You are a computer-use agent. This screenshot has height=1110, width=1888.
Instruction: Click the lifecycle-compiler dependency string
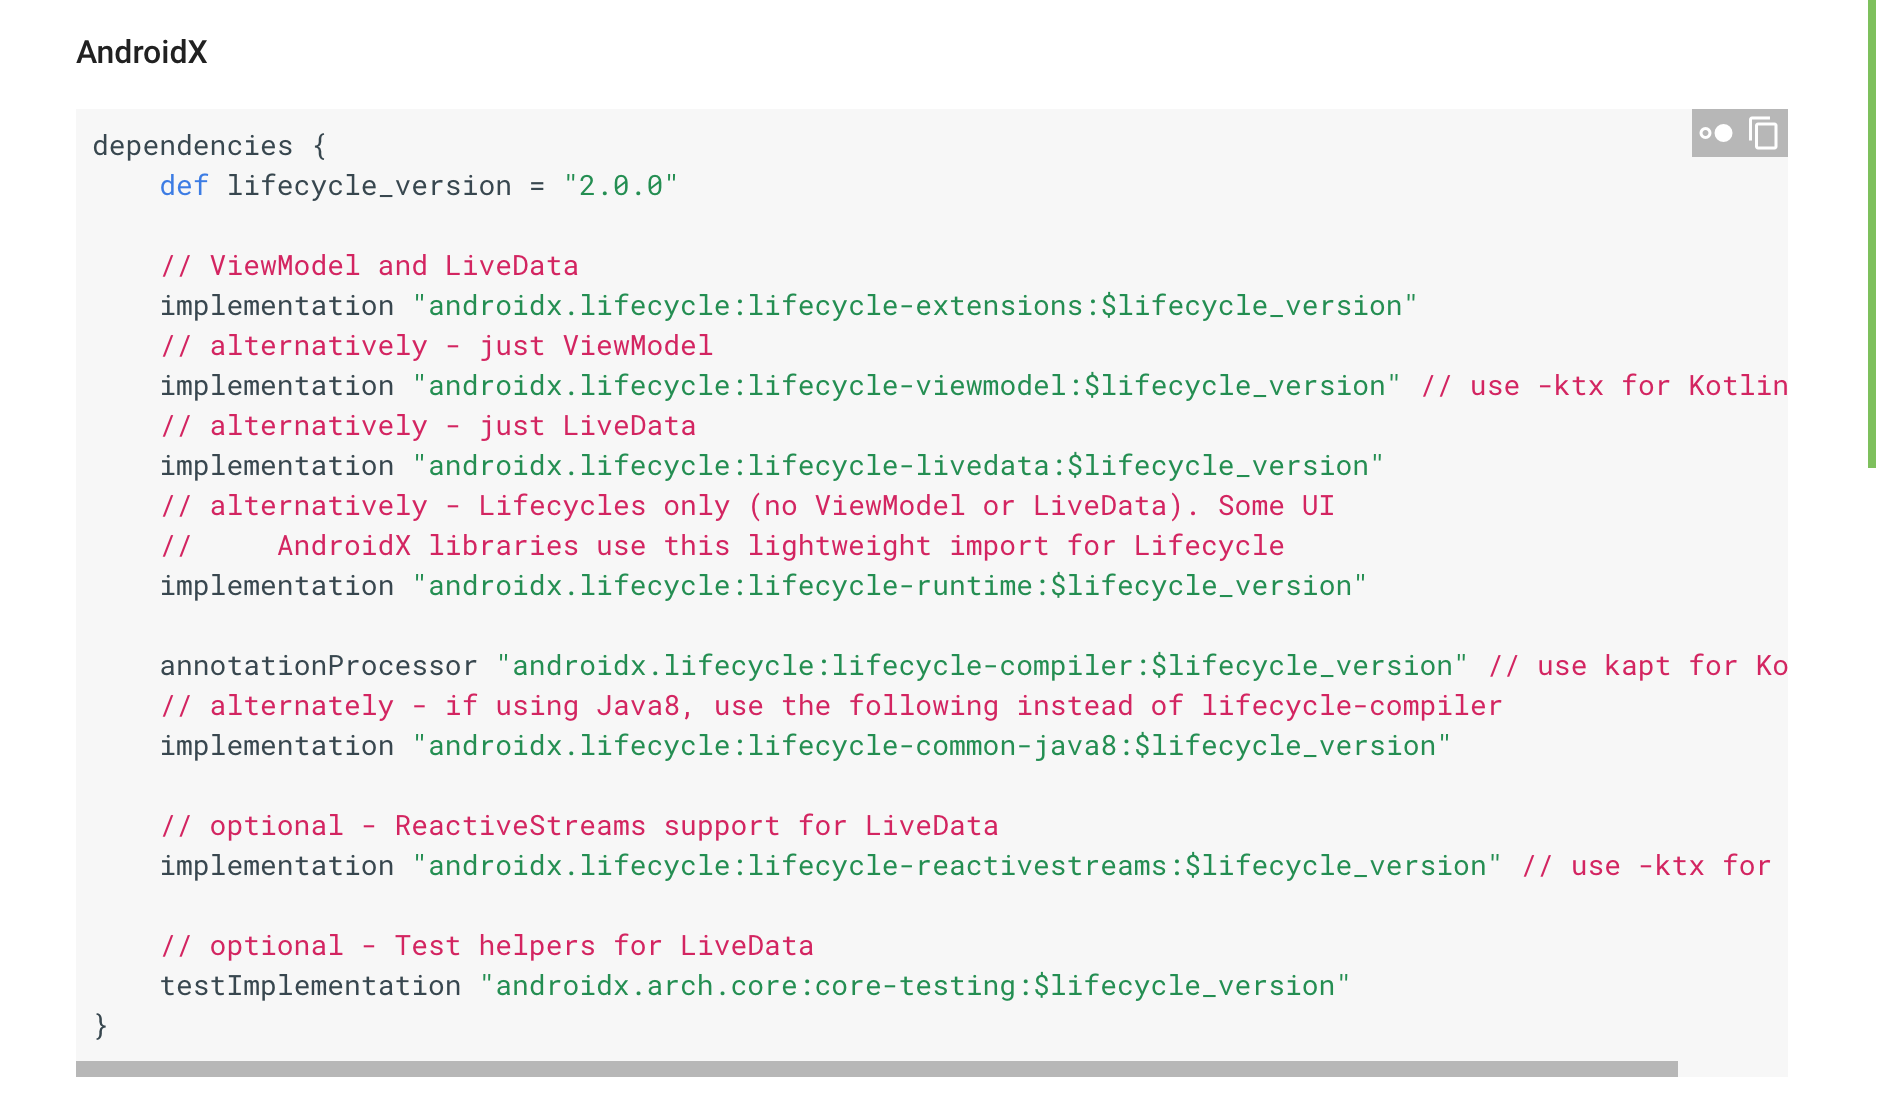[x=983, y=666]
